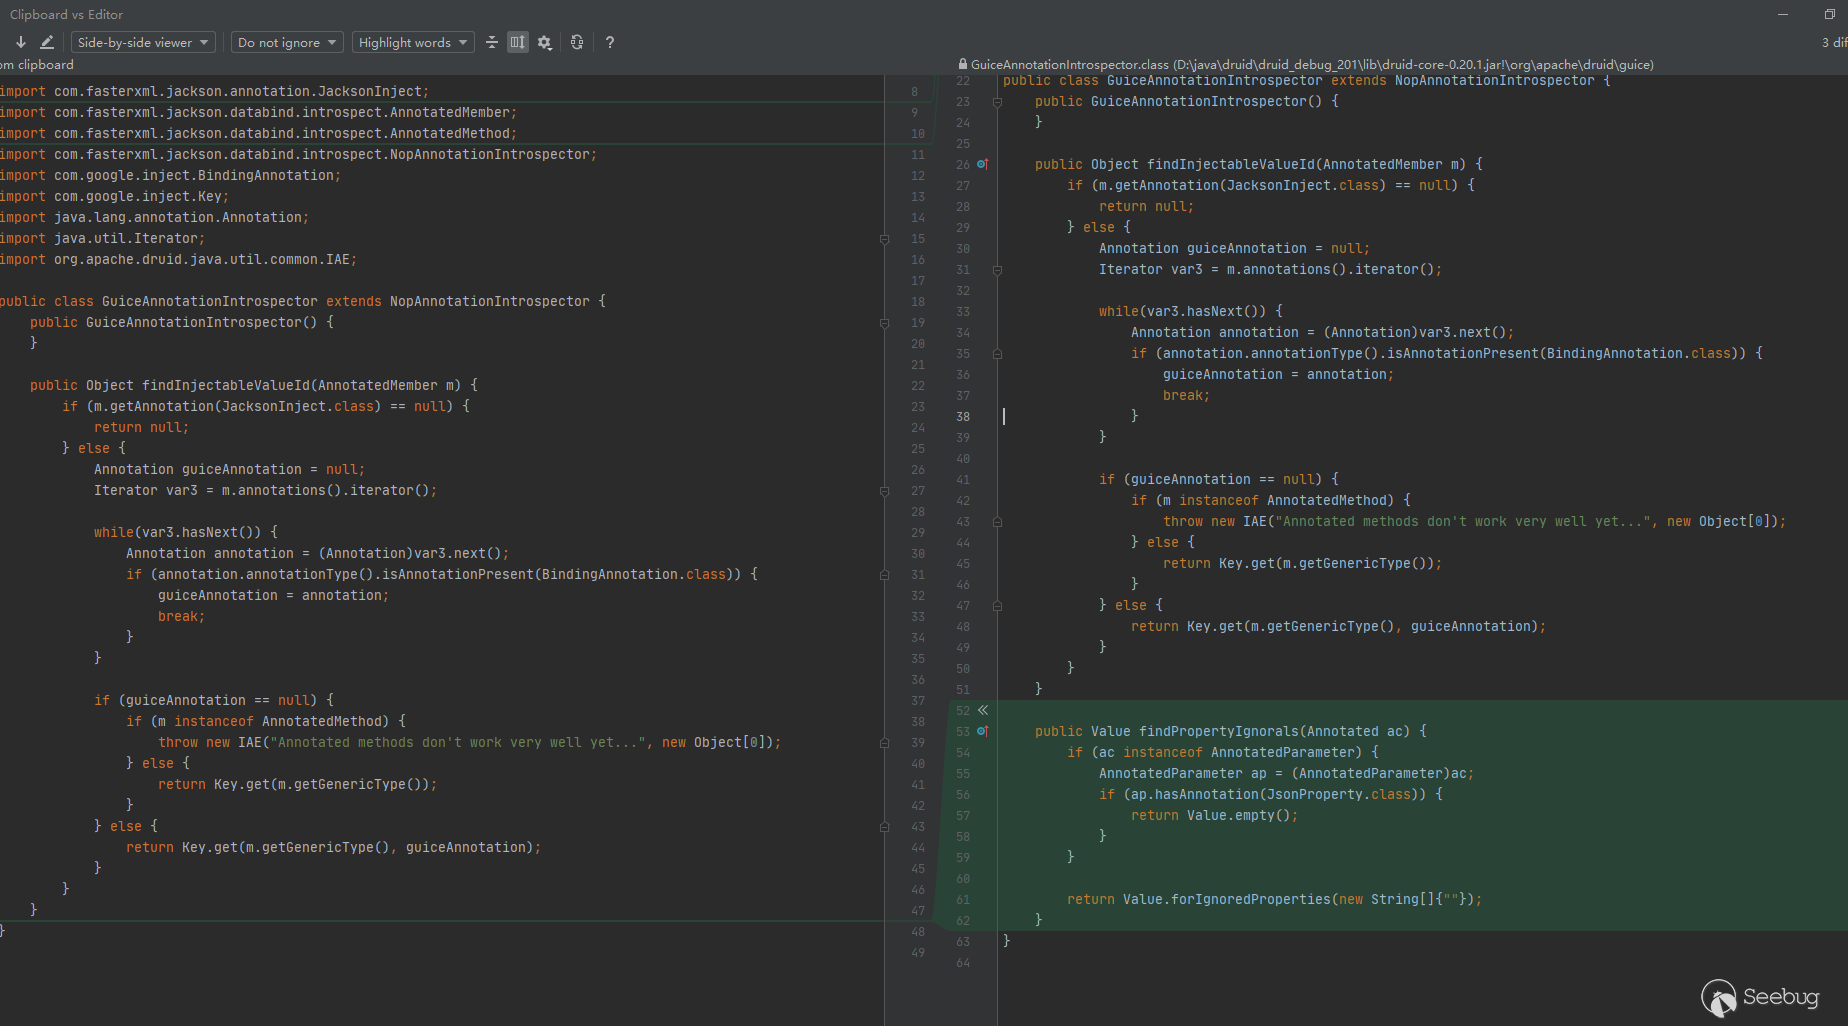Open the Side-by-side viewer dropdown
The image size is (1848, 1026).
tap(143, 42)
